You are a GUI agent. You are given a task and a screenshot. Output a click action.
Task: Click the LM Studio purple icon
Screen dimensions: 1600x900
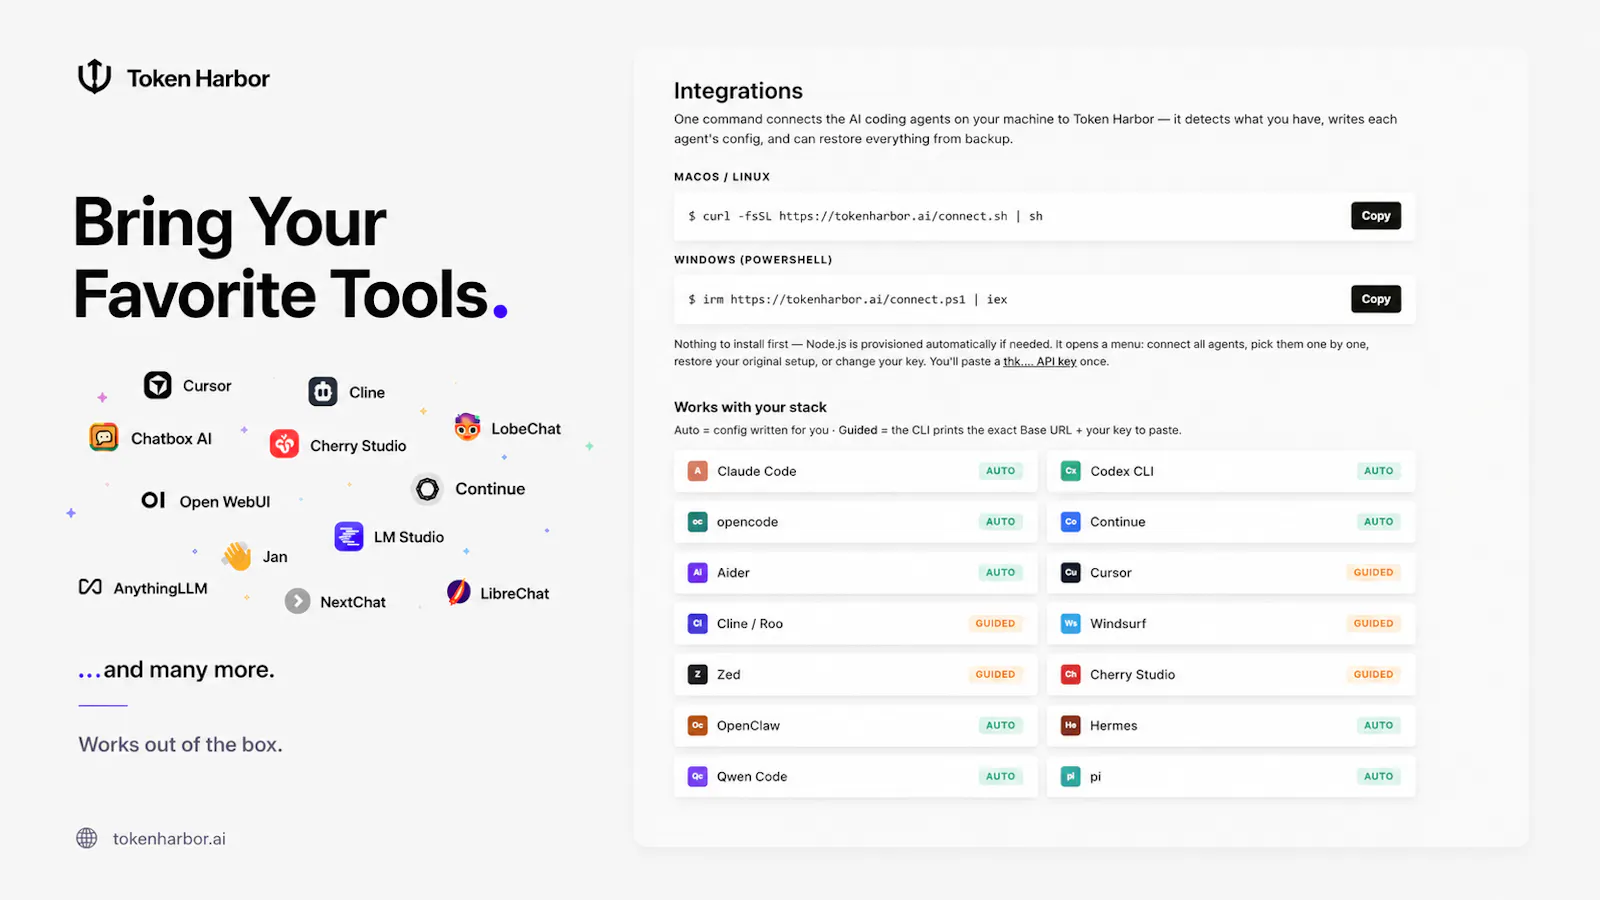point(349,537)
